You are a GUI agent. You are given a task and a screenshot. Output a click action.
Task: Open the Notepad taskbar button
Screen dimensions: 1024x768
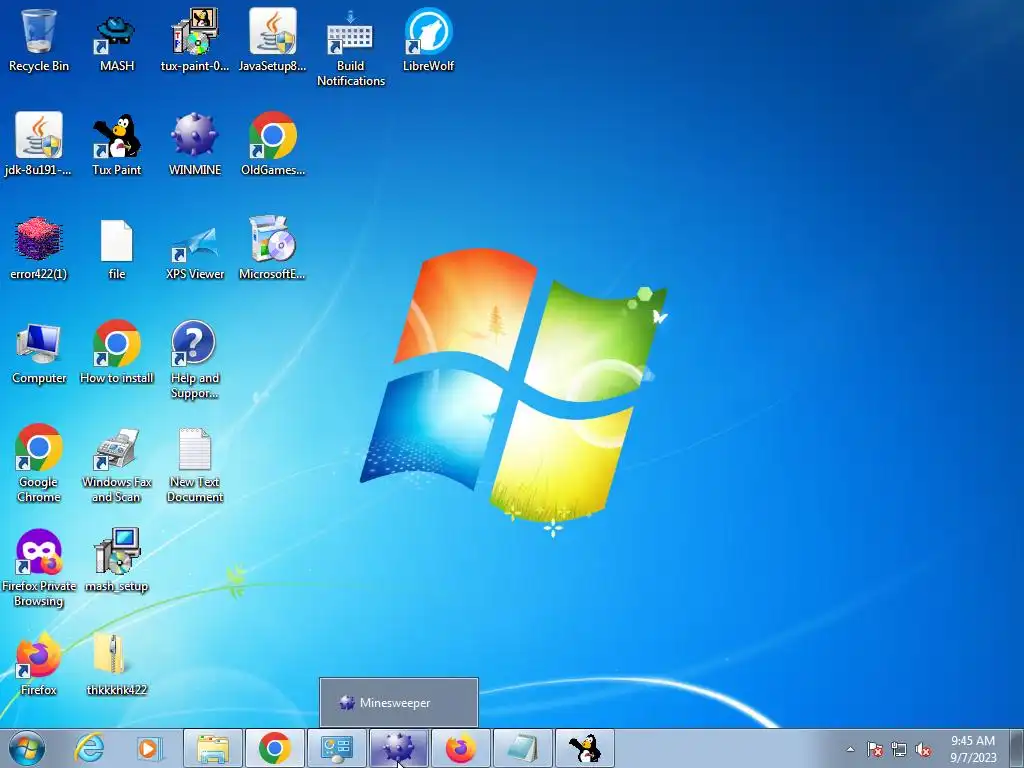tap(522, 748)
